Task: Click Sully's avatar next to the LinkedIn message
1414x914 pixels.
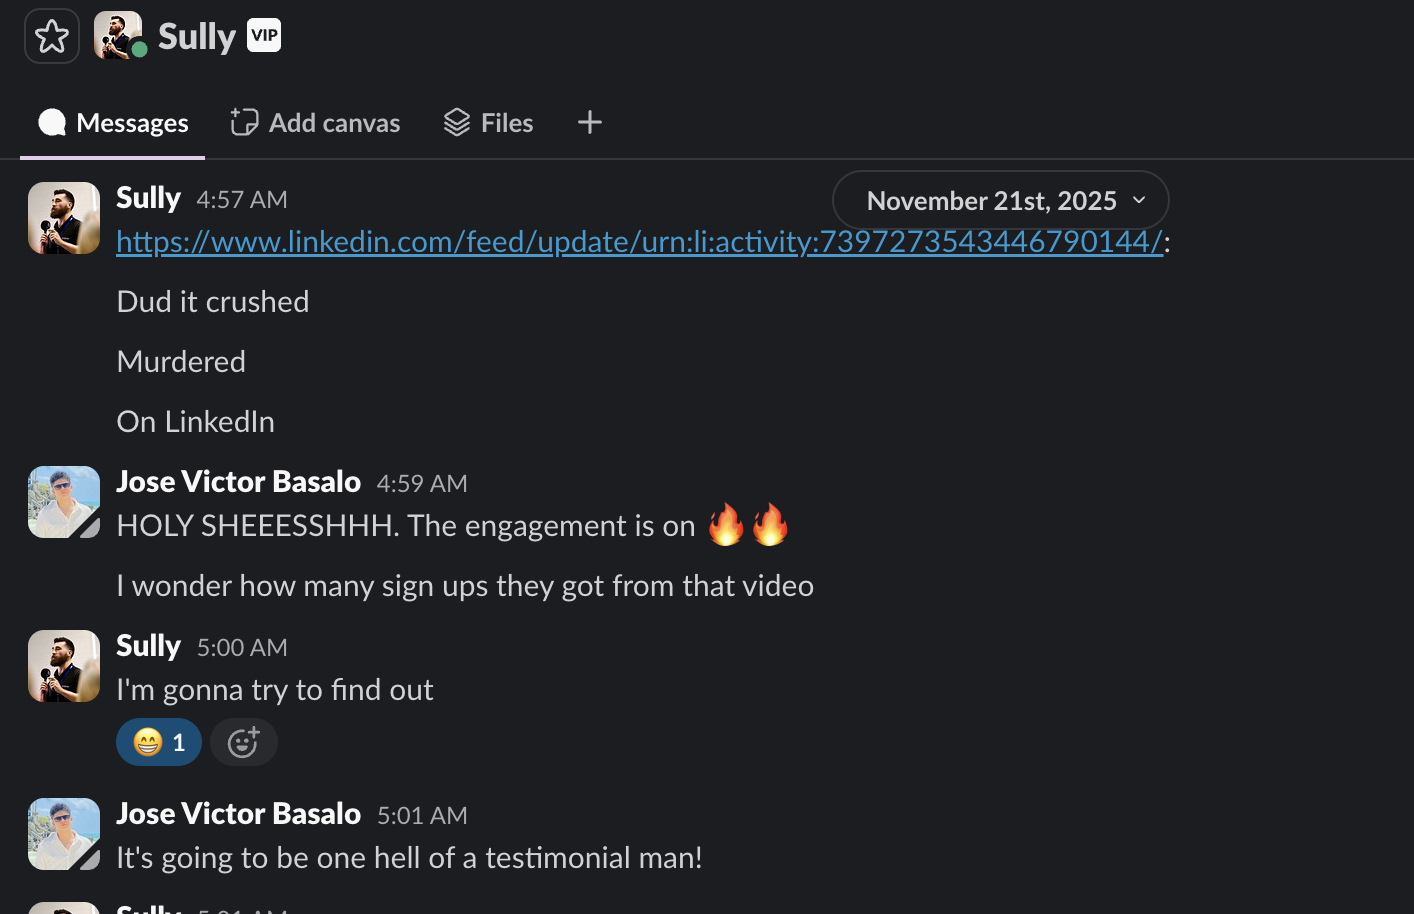Action: point(63,218)
